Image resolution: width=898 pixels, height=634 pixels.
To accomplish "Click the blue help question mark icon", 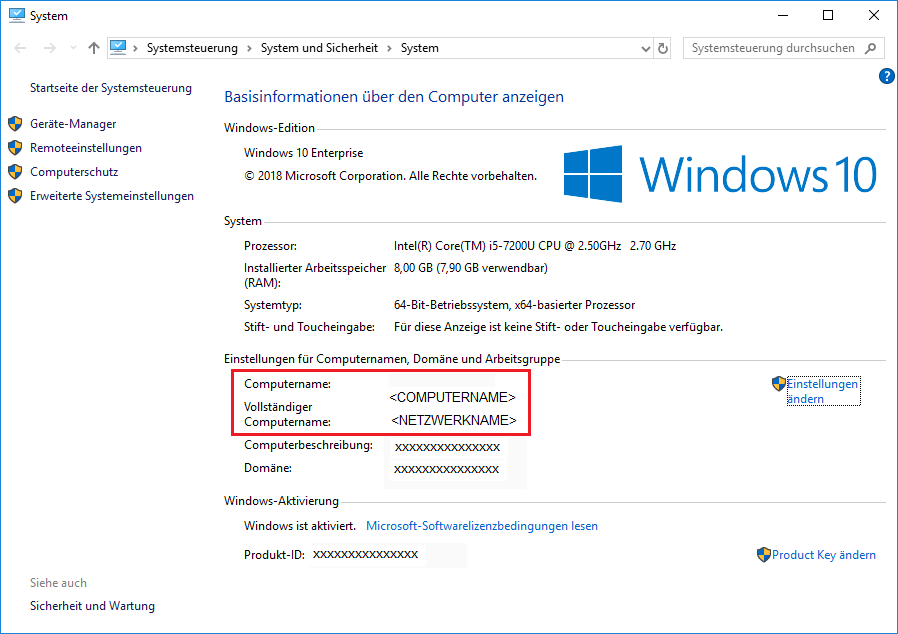I will [886, 76].
